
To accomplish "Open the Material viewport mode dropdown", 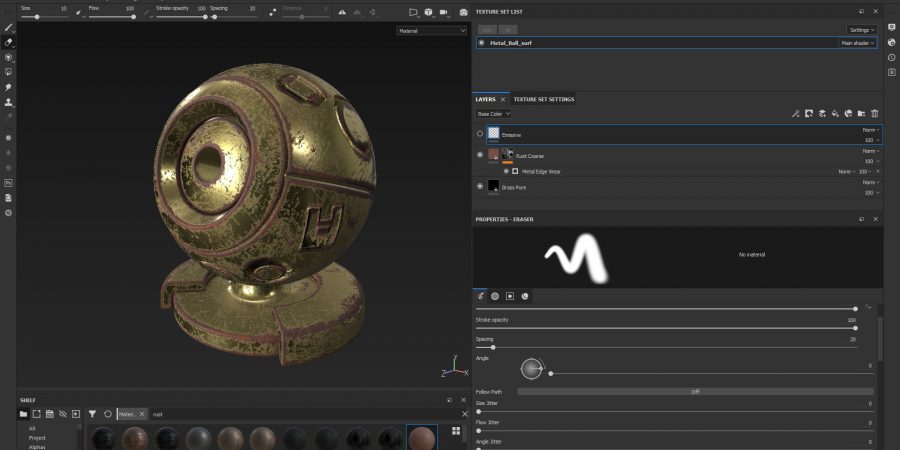I will 431,31.
